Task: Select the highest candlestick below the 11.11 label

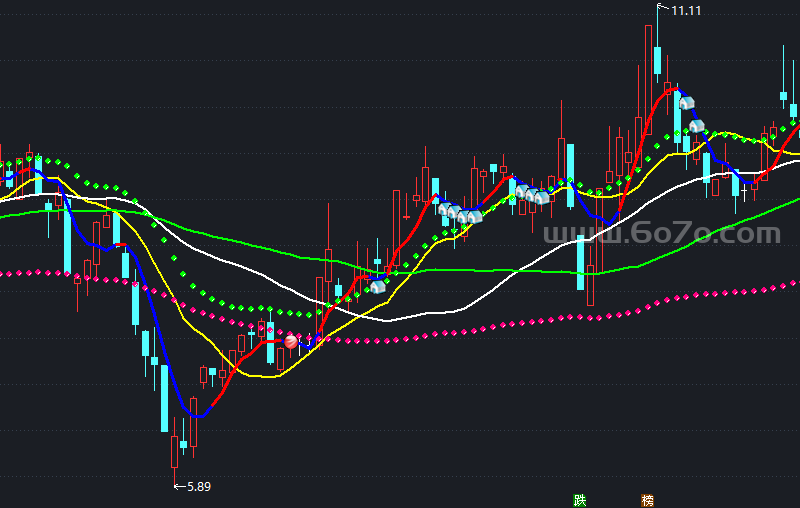Action: [657, 59]
